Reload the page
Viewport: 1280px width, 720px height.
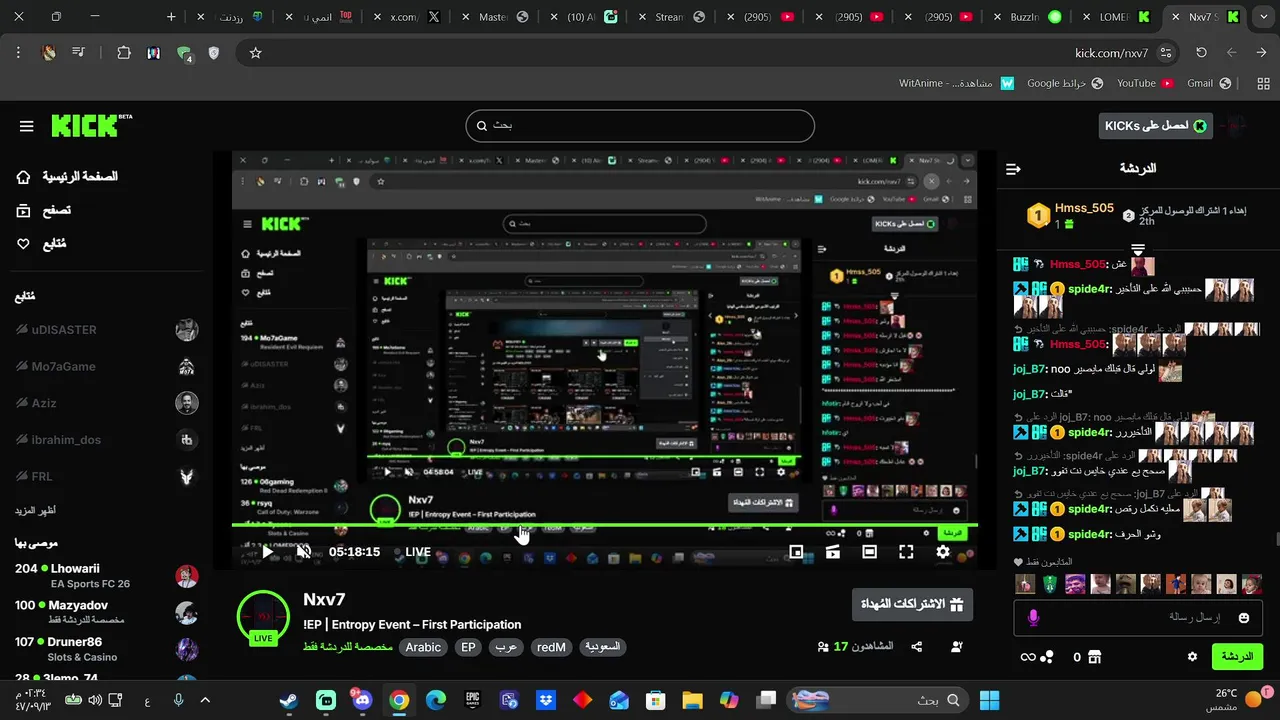tap(1201, 53)
